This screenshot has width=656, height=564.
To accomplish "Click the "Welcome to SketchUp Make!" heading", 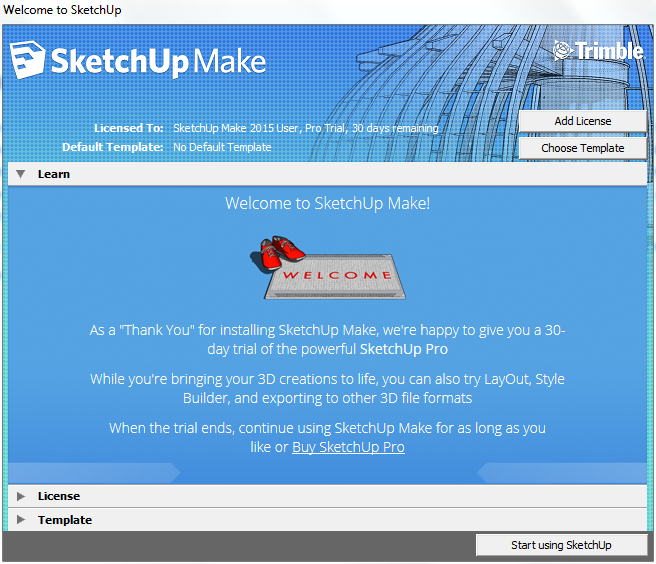I will pyautogui.click(x=328, y=203).
